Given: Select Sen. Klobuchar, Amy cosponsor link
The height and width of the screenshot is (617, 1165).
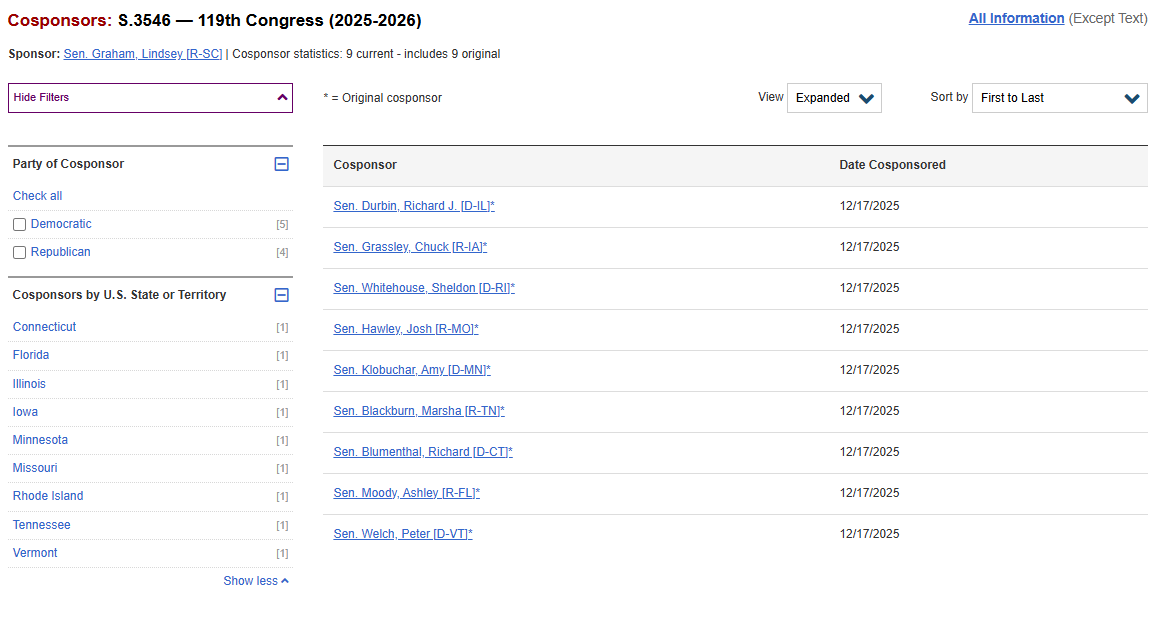Looking at the screenshot, I should pos(411,370).
